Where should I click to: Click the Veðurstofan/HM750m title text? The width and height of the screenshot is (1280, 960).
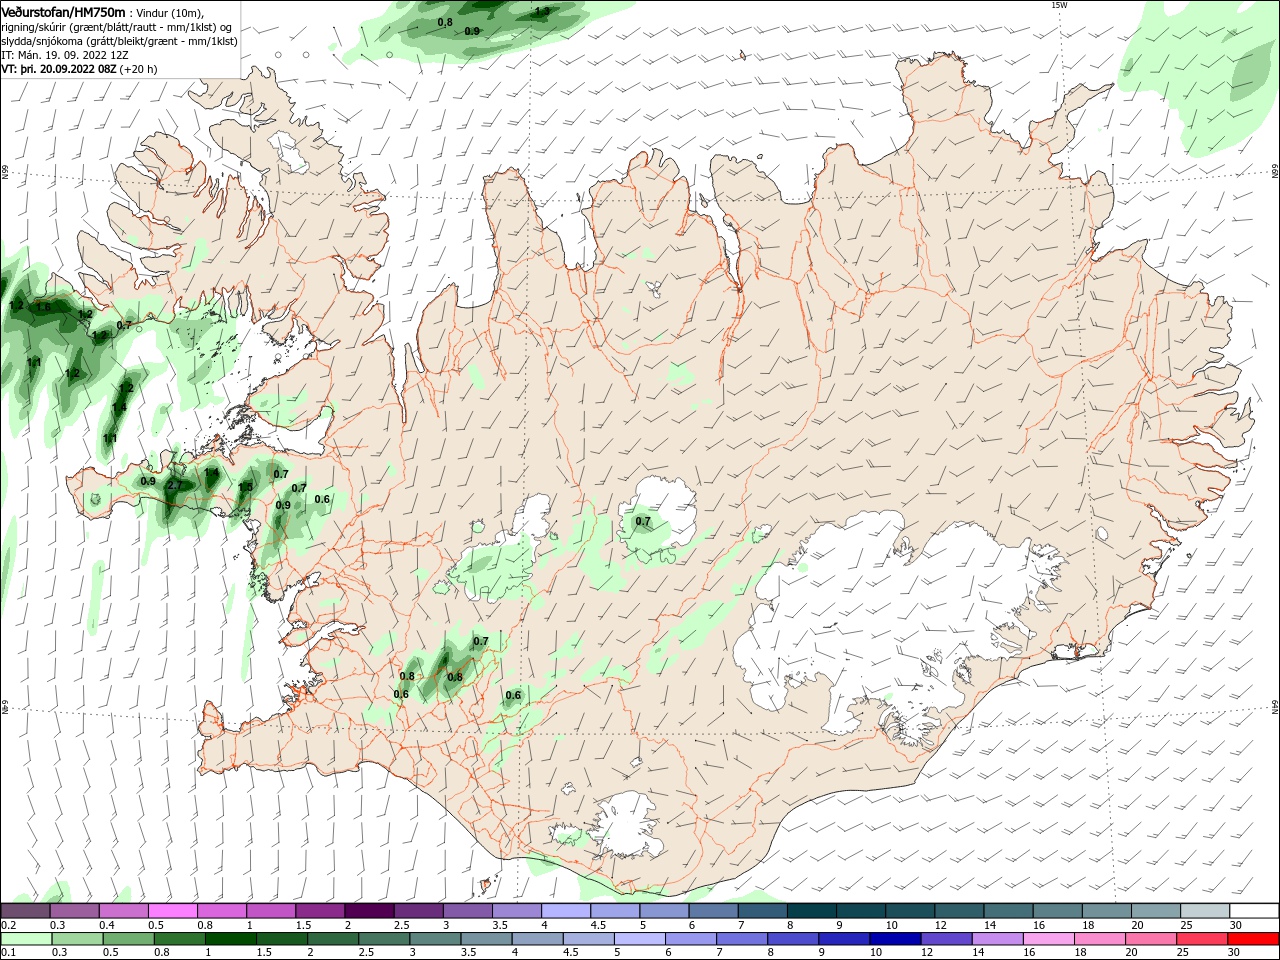tap(63, 11)
